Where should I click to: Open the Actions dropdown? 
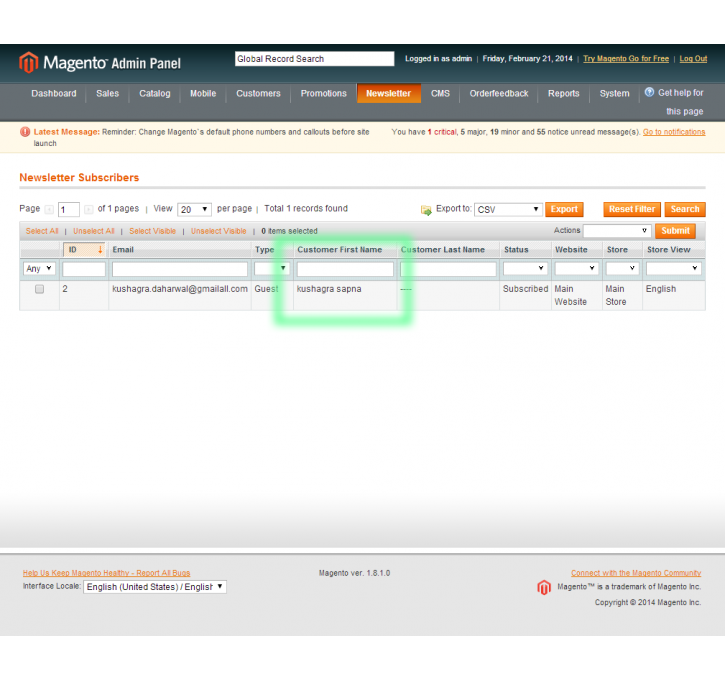pos(617,231)
